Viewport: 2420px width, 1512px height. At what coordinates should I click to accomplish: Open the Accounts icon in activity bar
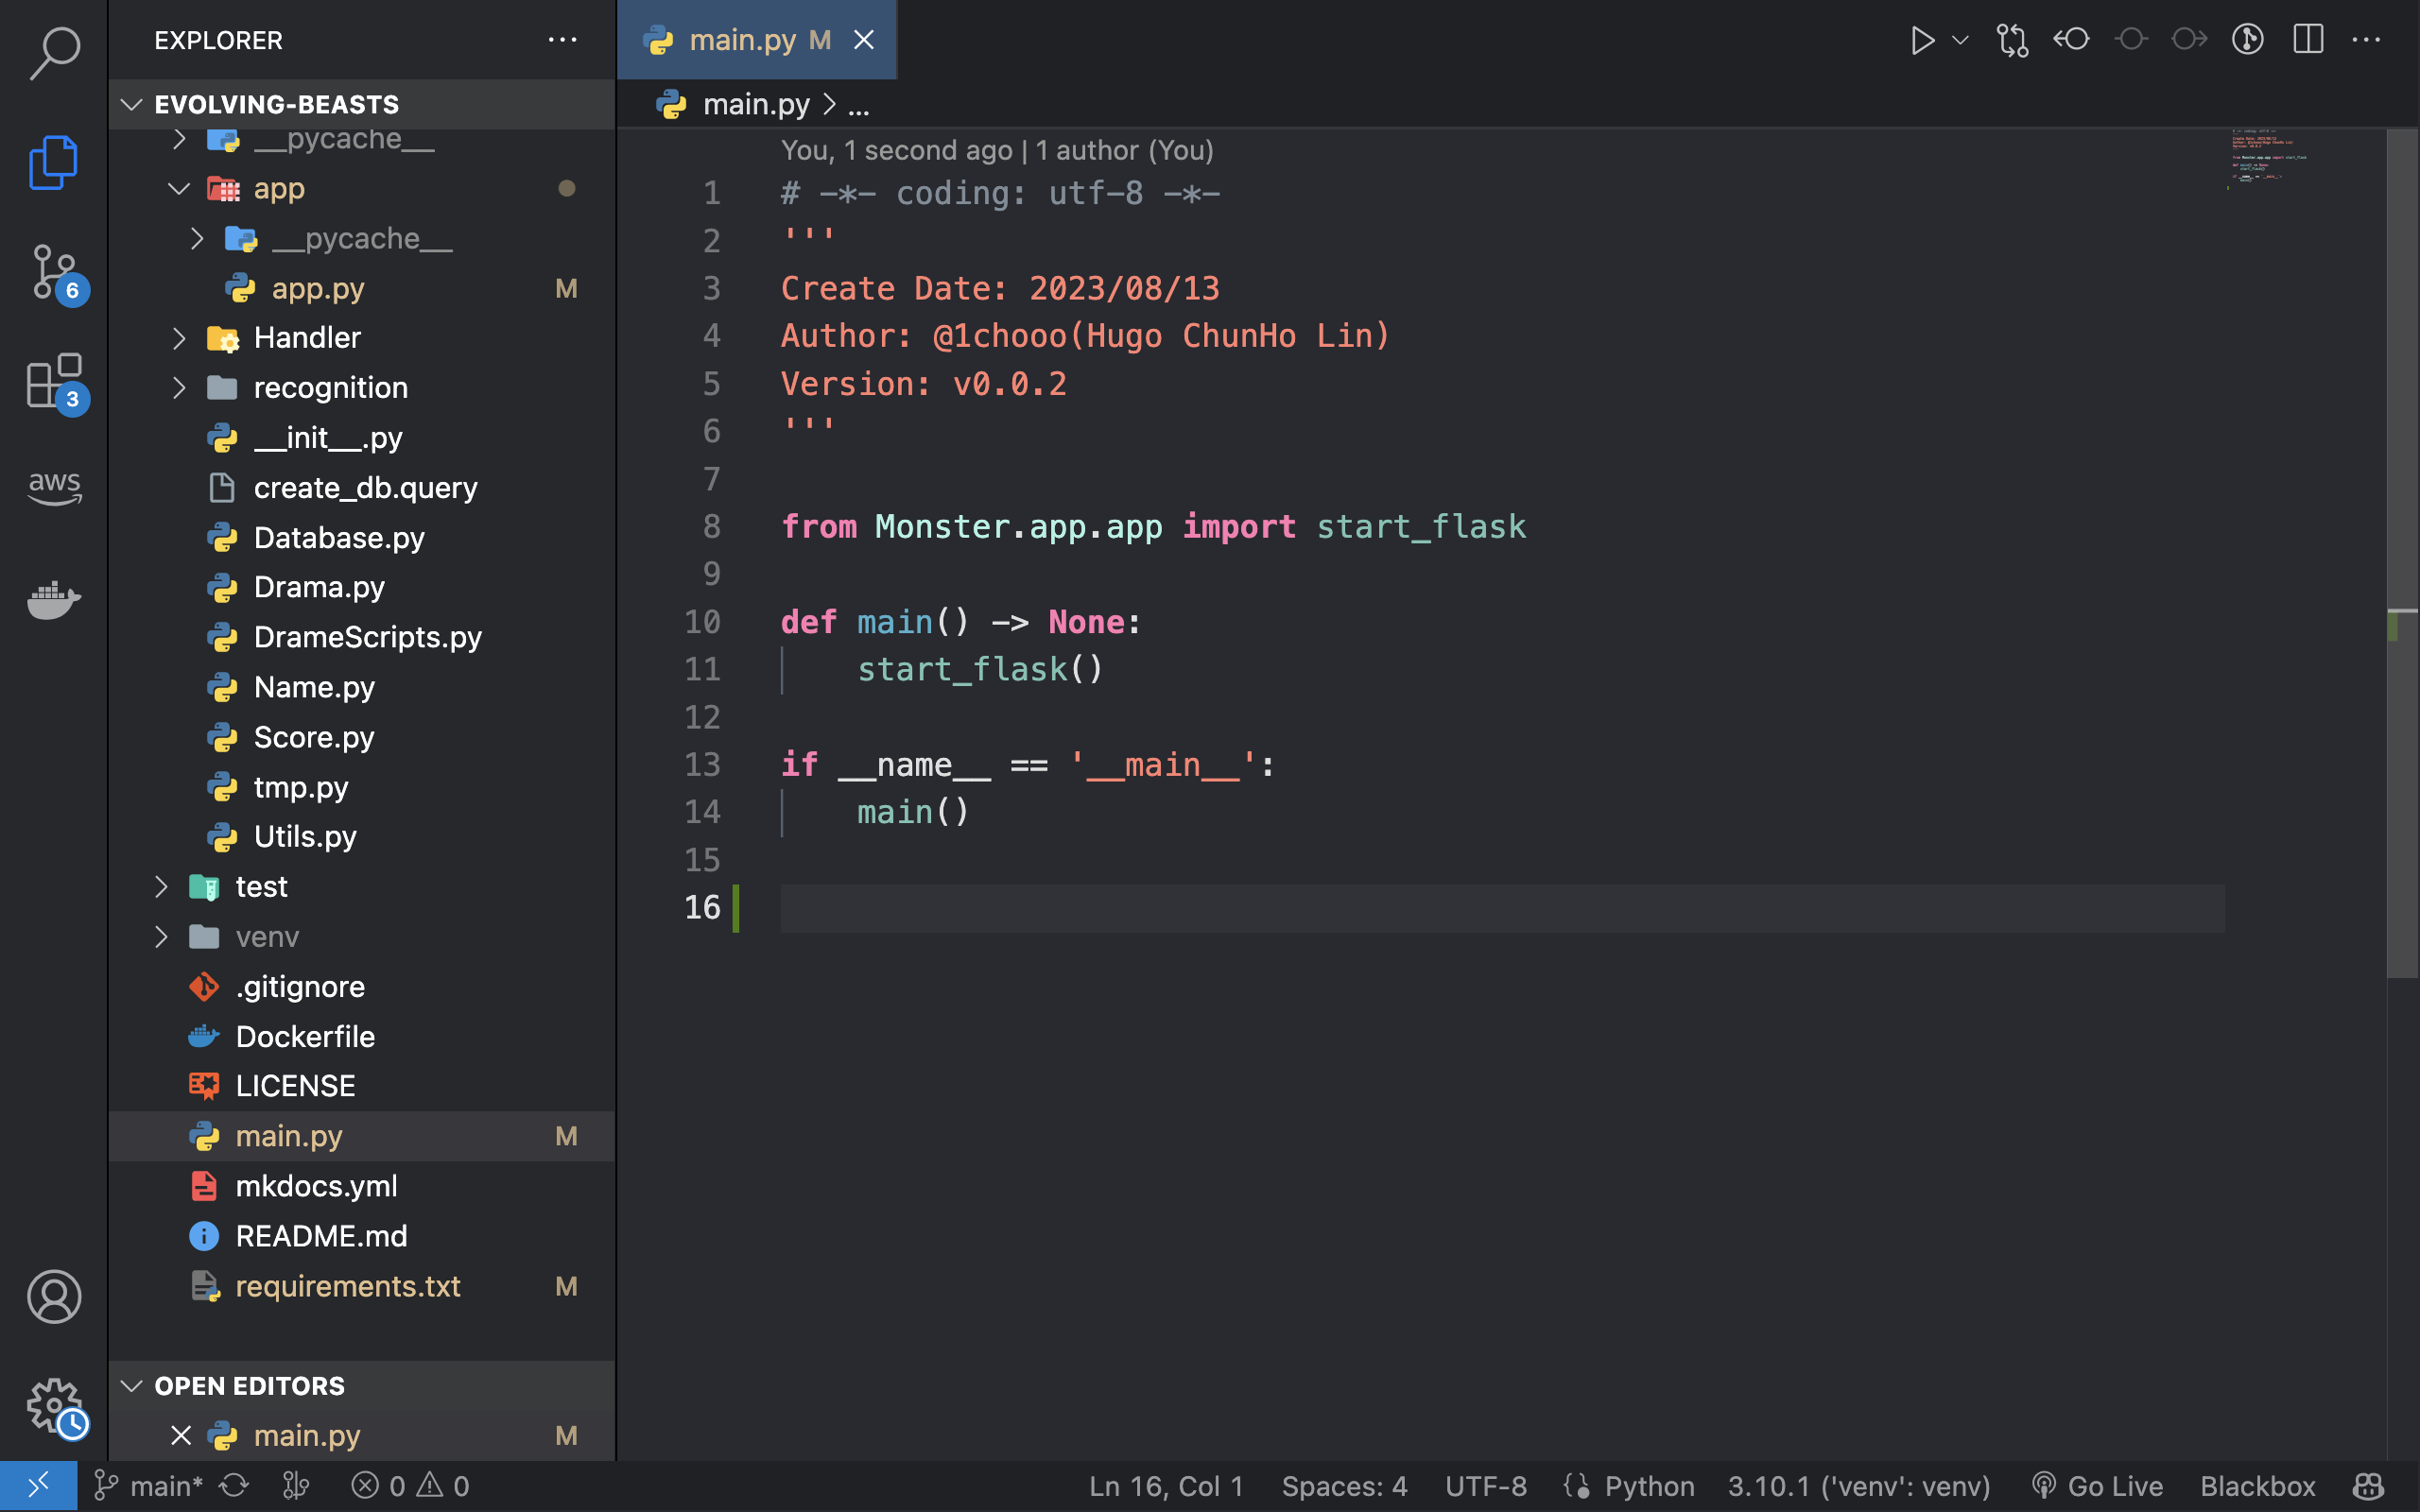[55, 1297]
